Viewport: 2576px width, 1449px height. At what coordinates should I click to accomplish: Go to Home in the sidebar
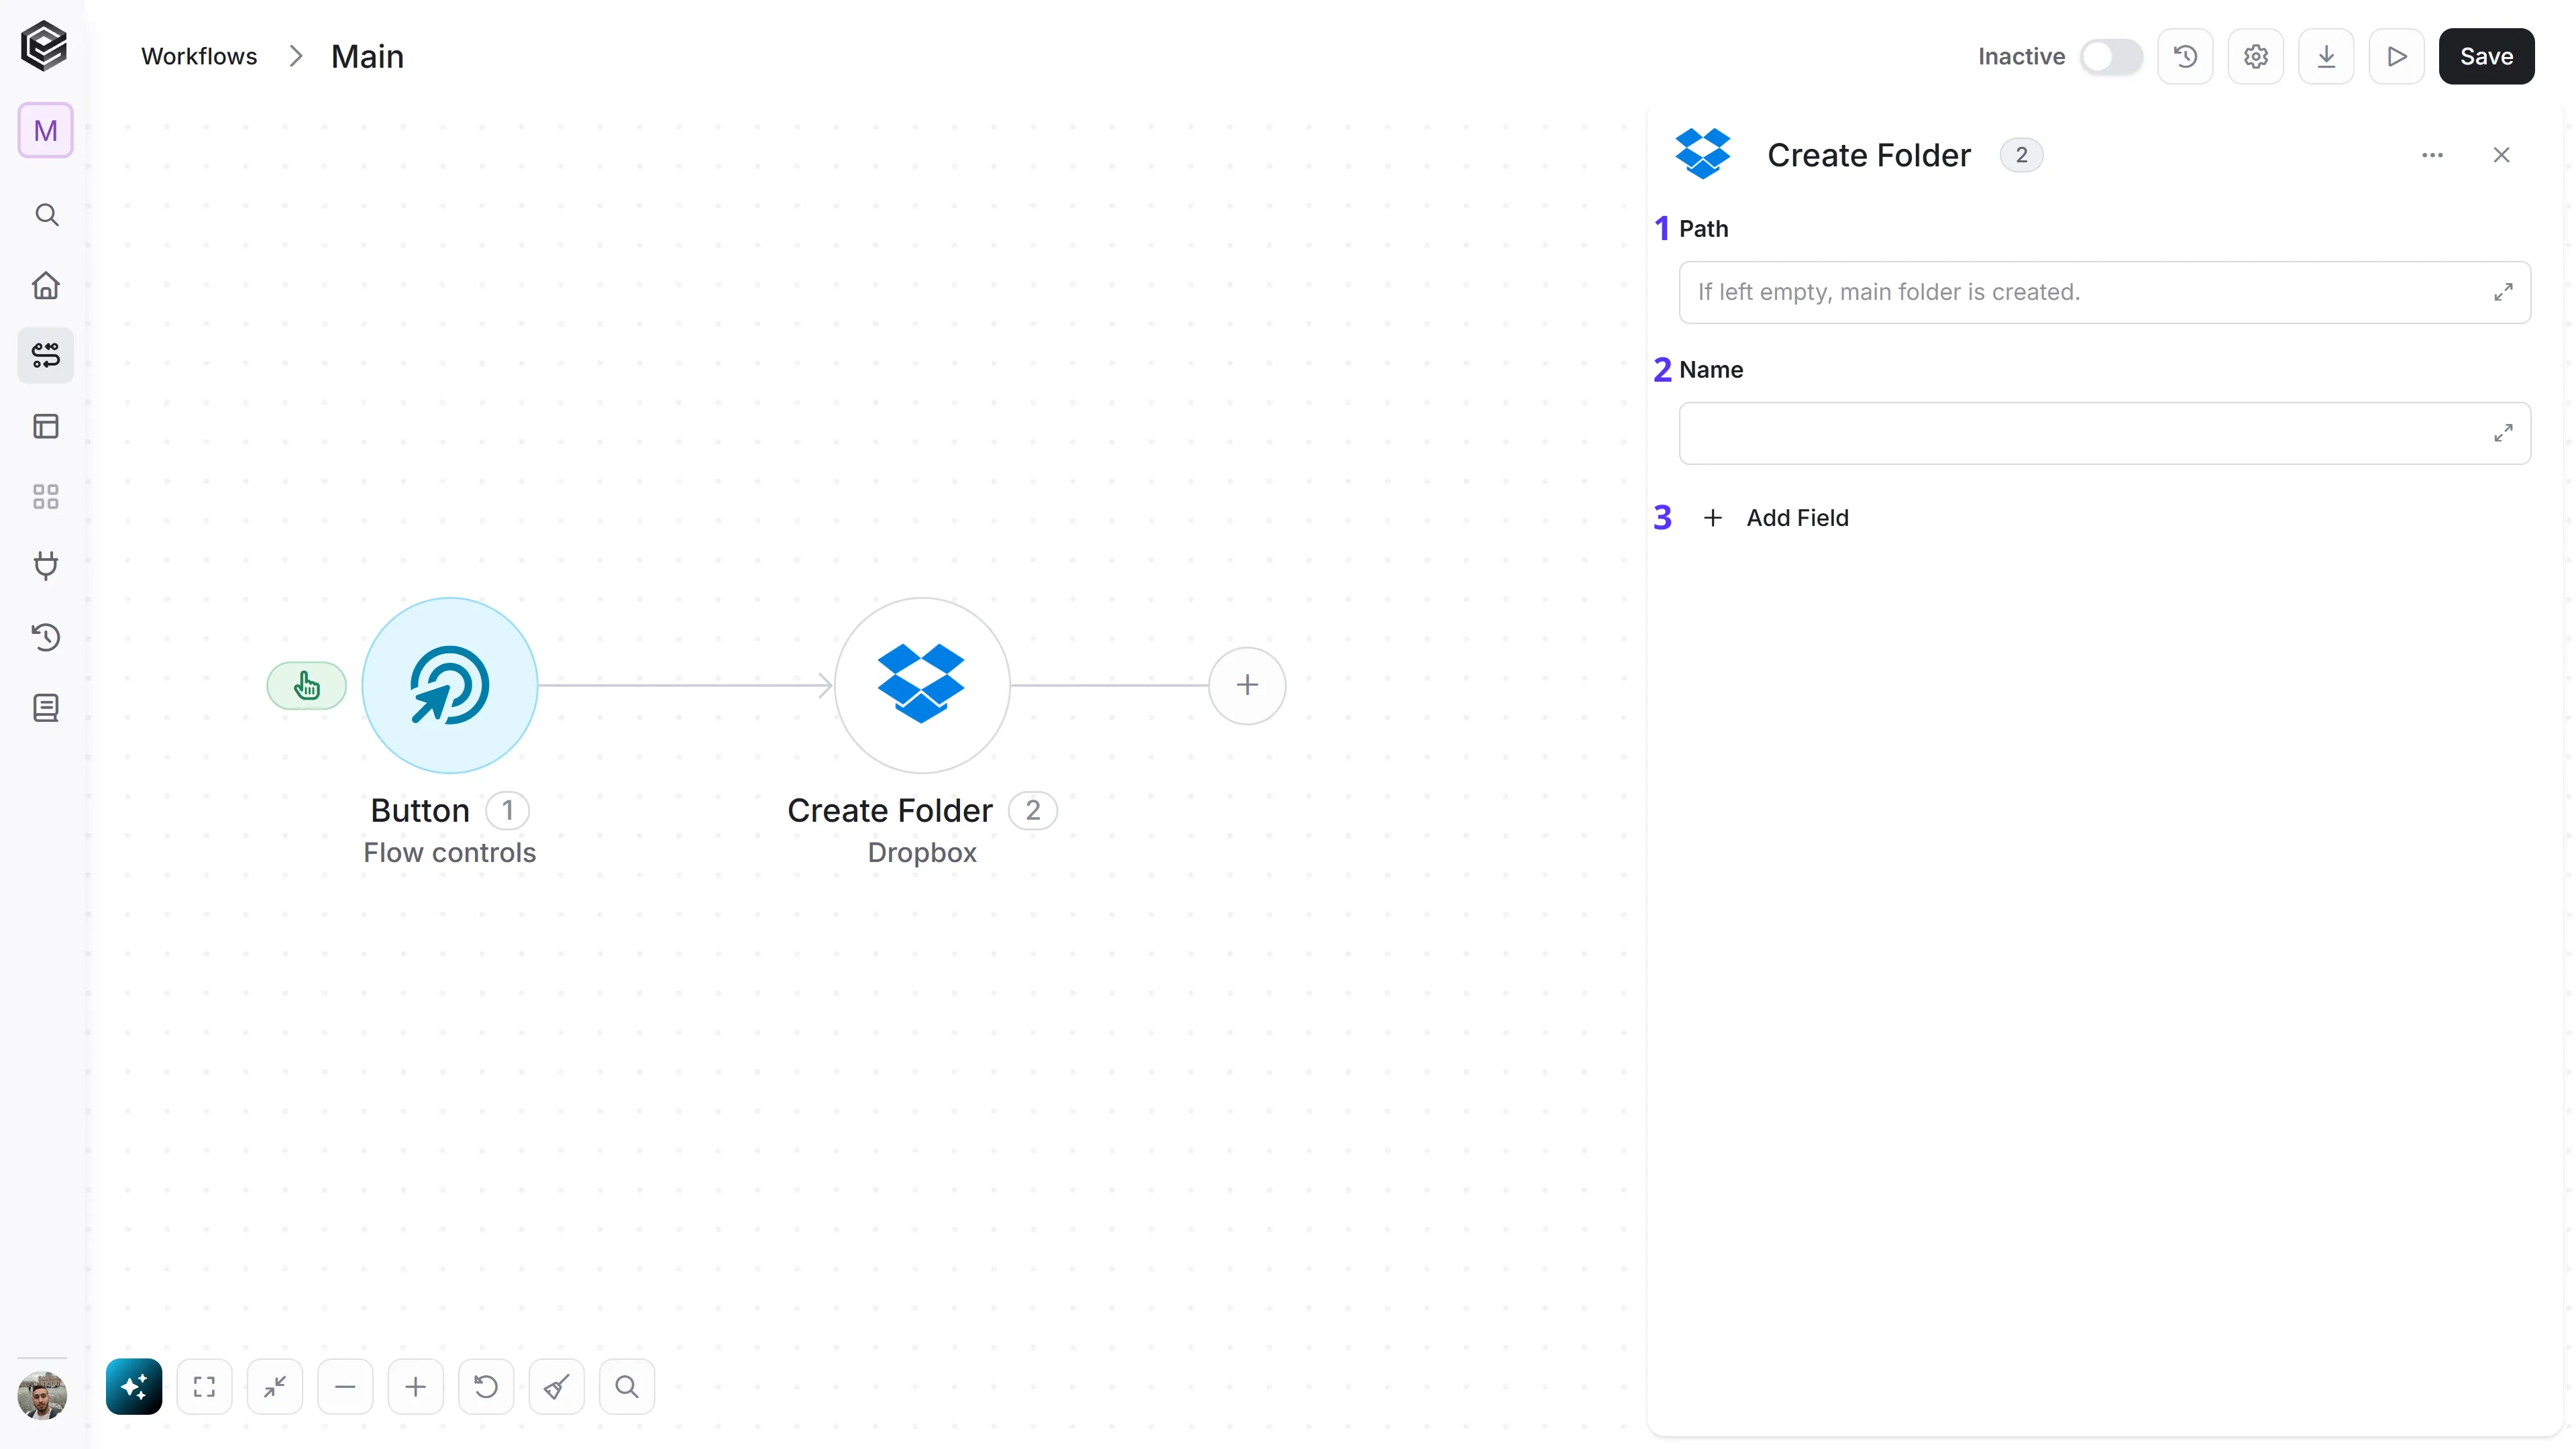point(46,285)
